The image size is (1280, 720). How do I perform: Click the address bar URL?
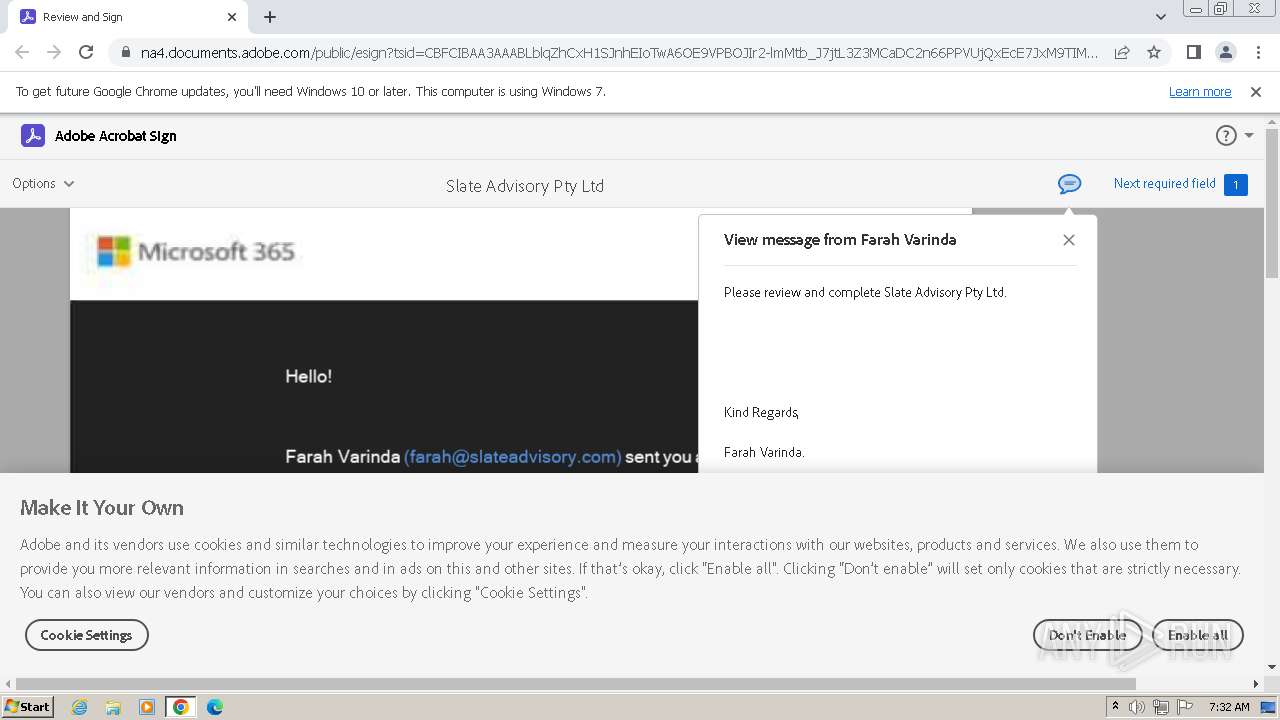pos(618,52)
